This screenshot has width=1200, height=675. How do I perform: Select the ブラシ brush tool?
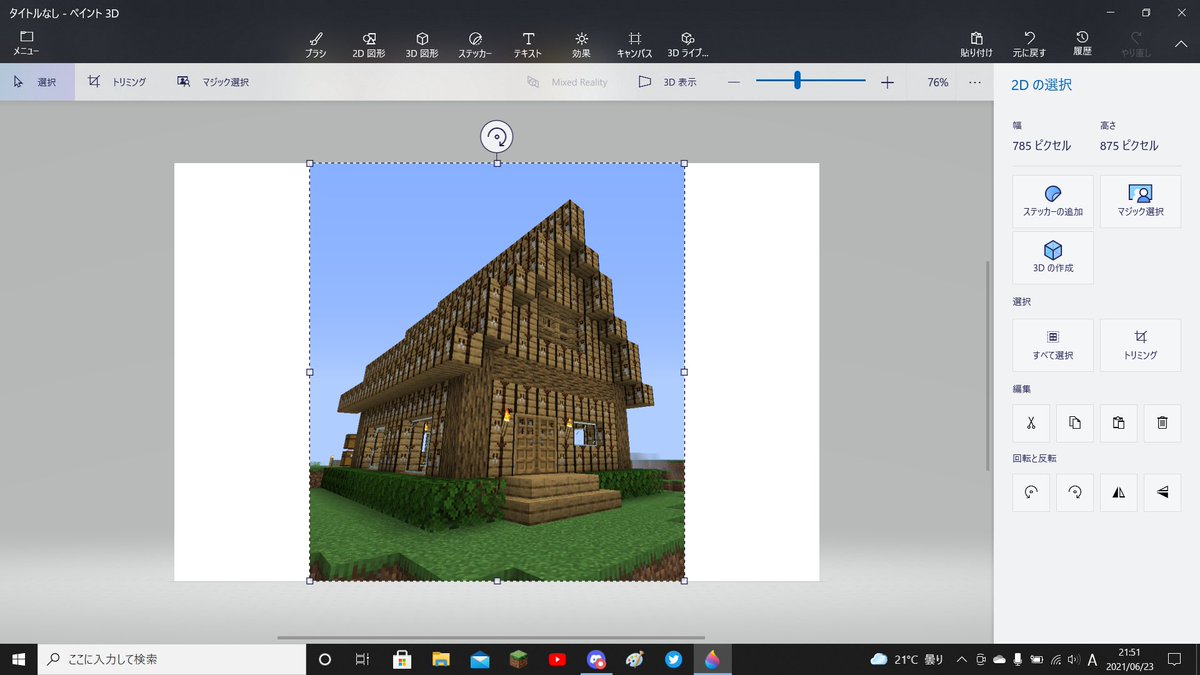[316, 44]
